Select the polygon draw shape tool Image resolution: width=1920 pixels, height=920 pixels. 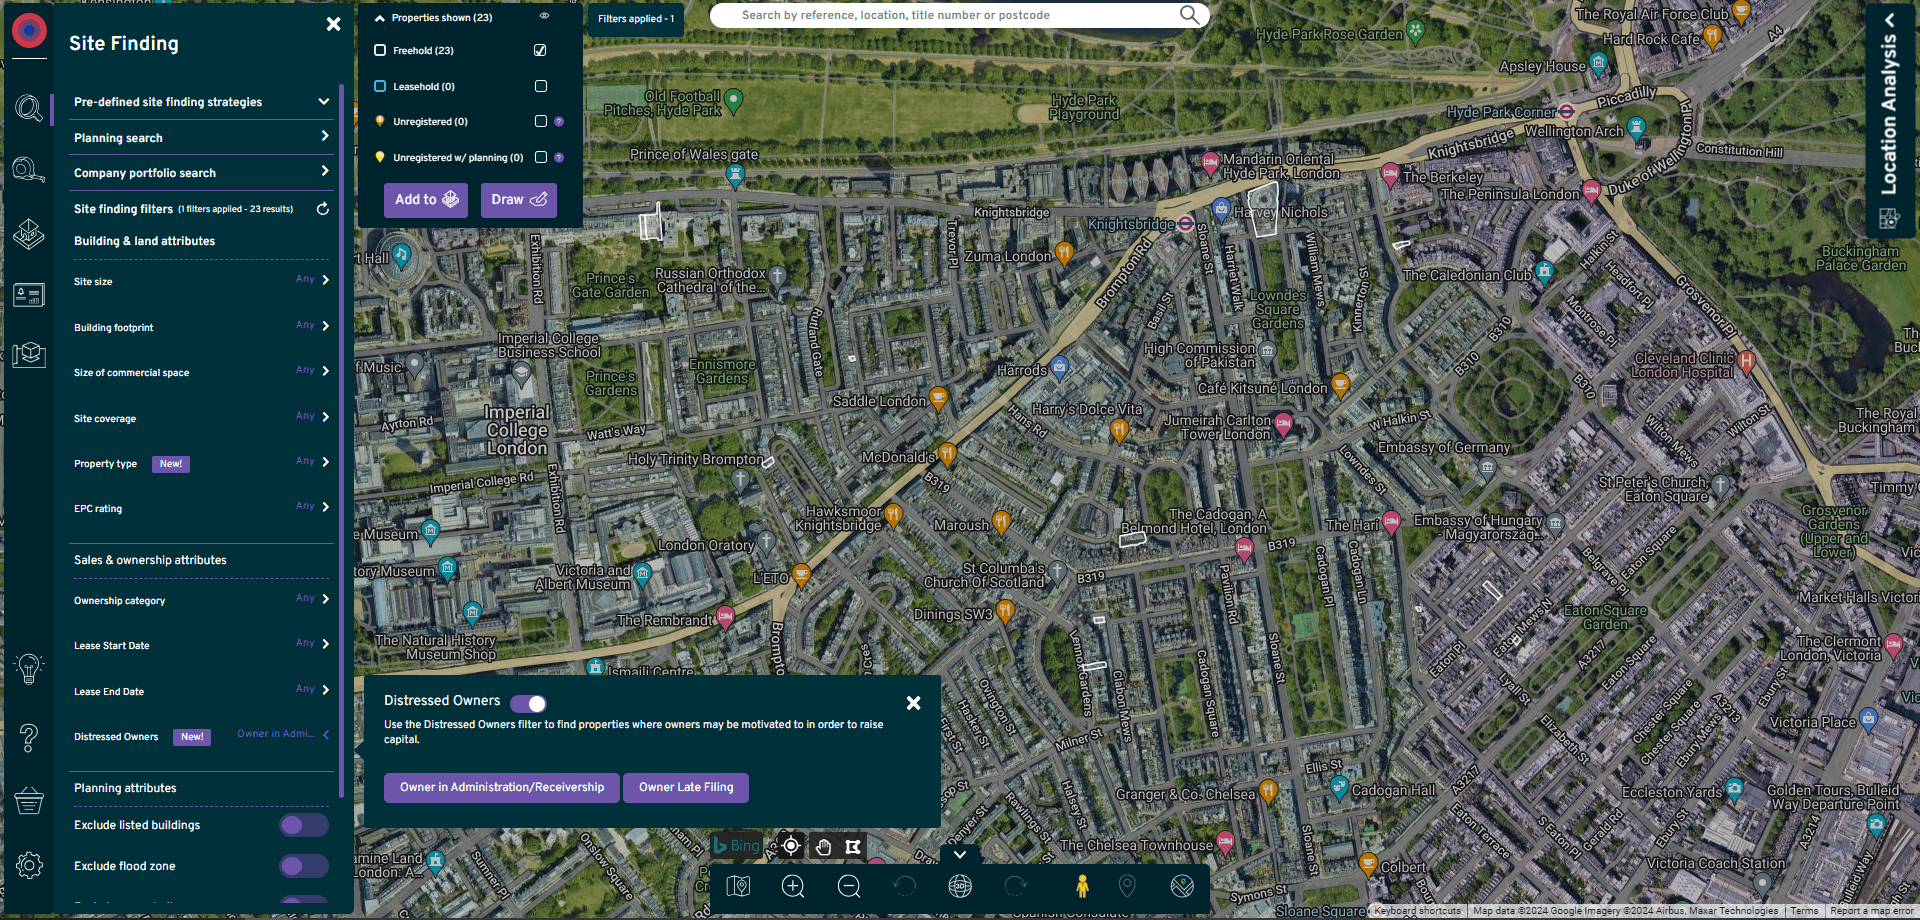[853, 847]
